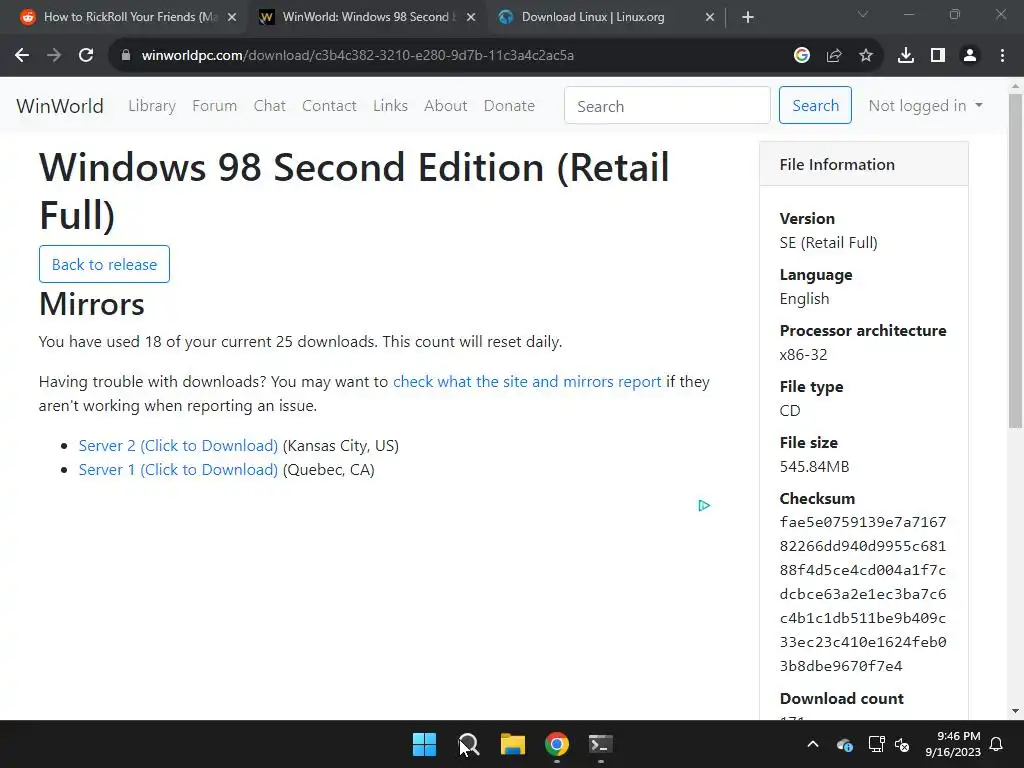The image size is (1024, 768).
Task: Open taskbar Search icon
Action: coord(469,744)
